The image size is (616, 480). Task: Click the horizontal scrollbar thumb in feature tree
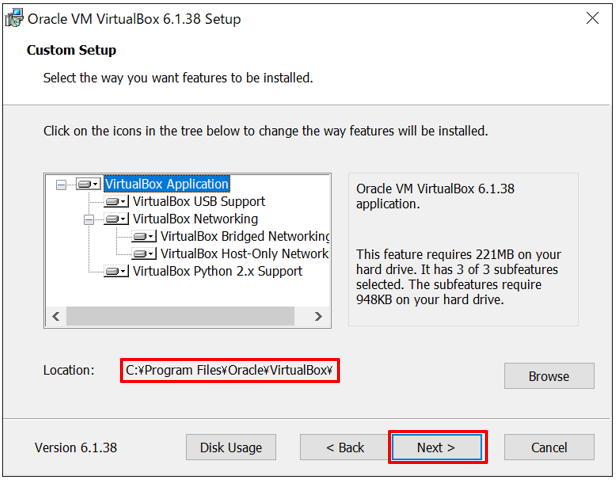(x=180, y=316)
